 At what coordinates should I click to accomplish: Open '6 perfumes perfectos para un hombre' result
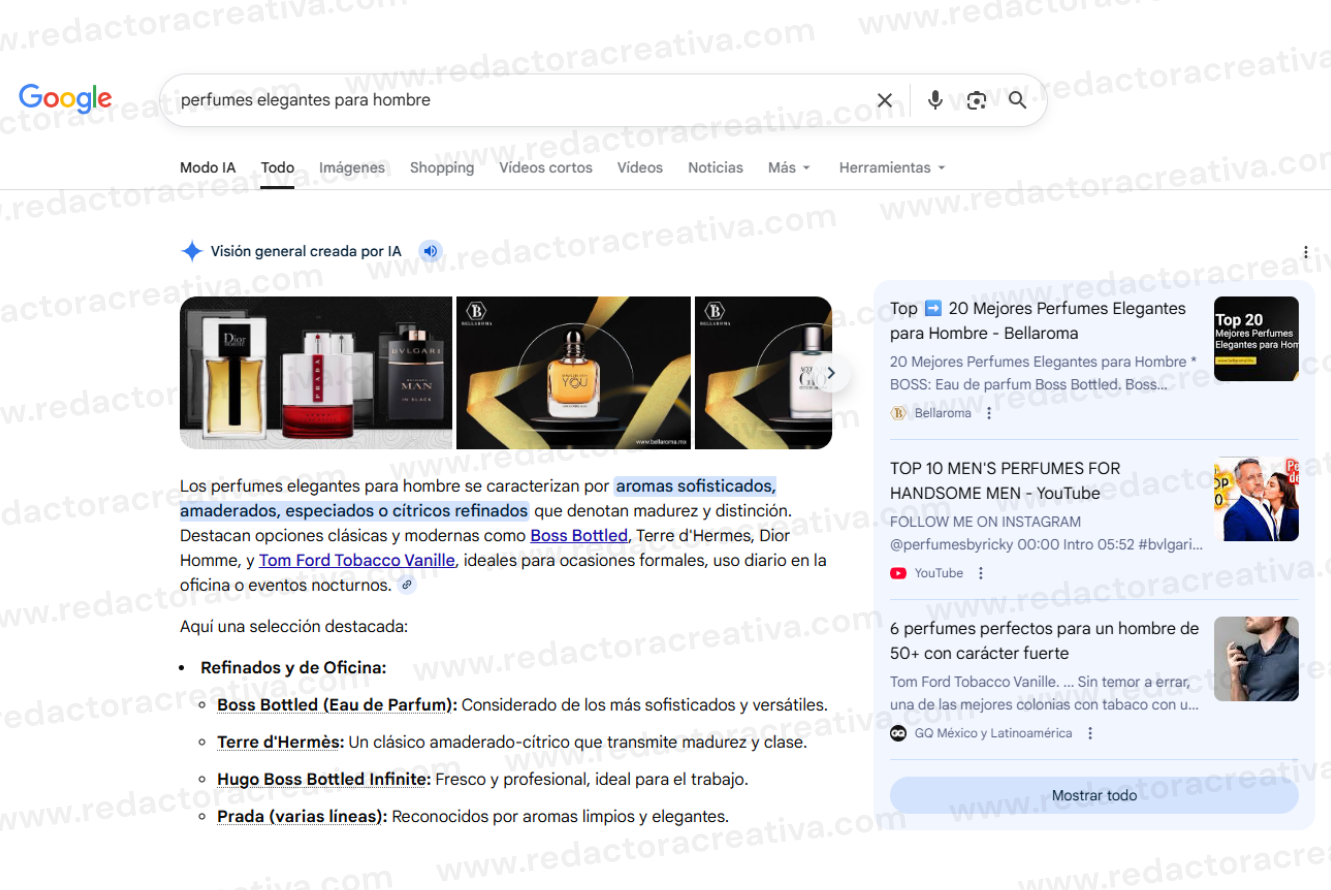tap(1044, 641)
